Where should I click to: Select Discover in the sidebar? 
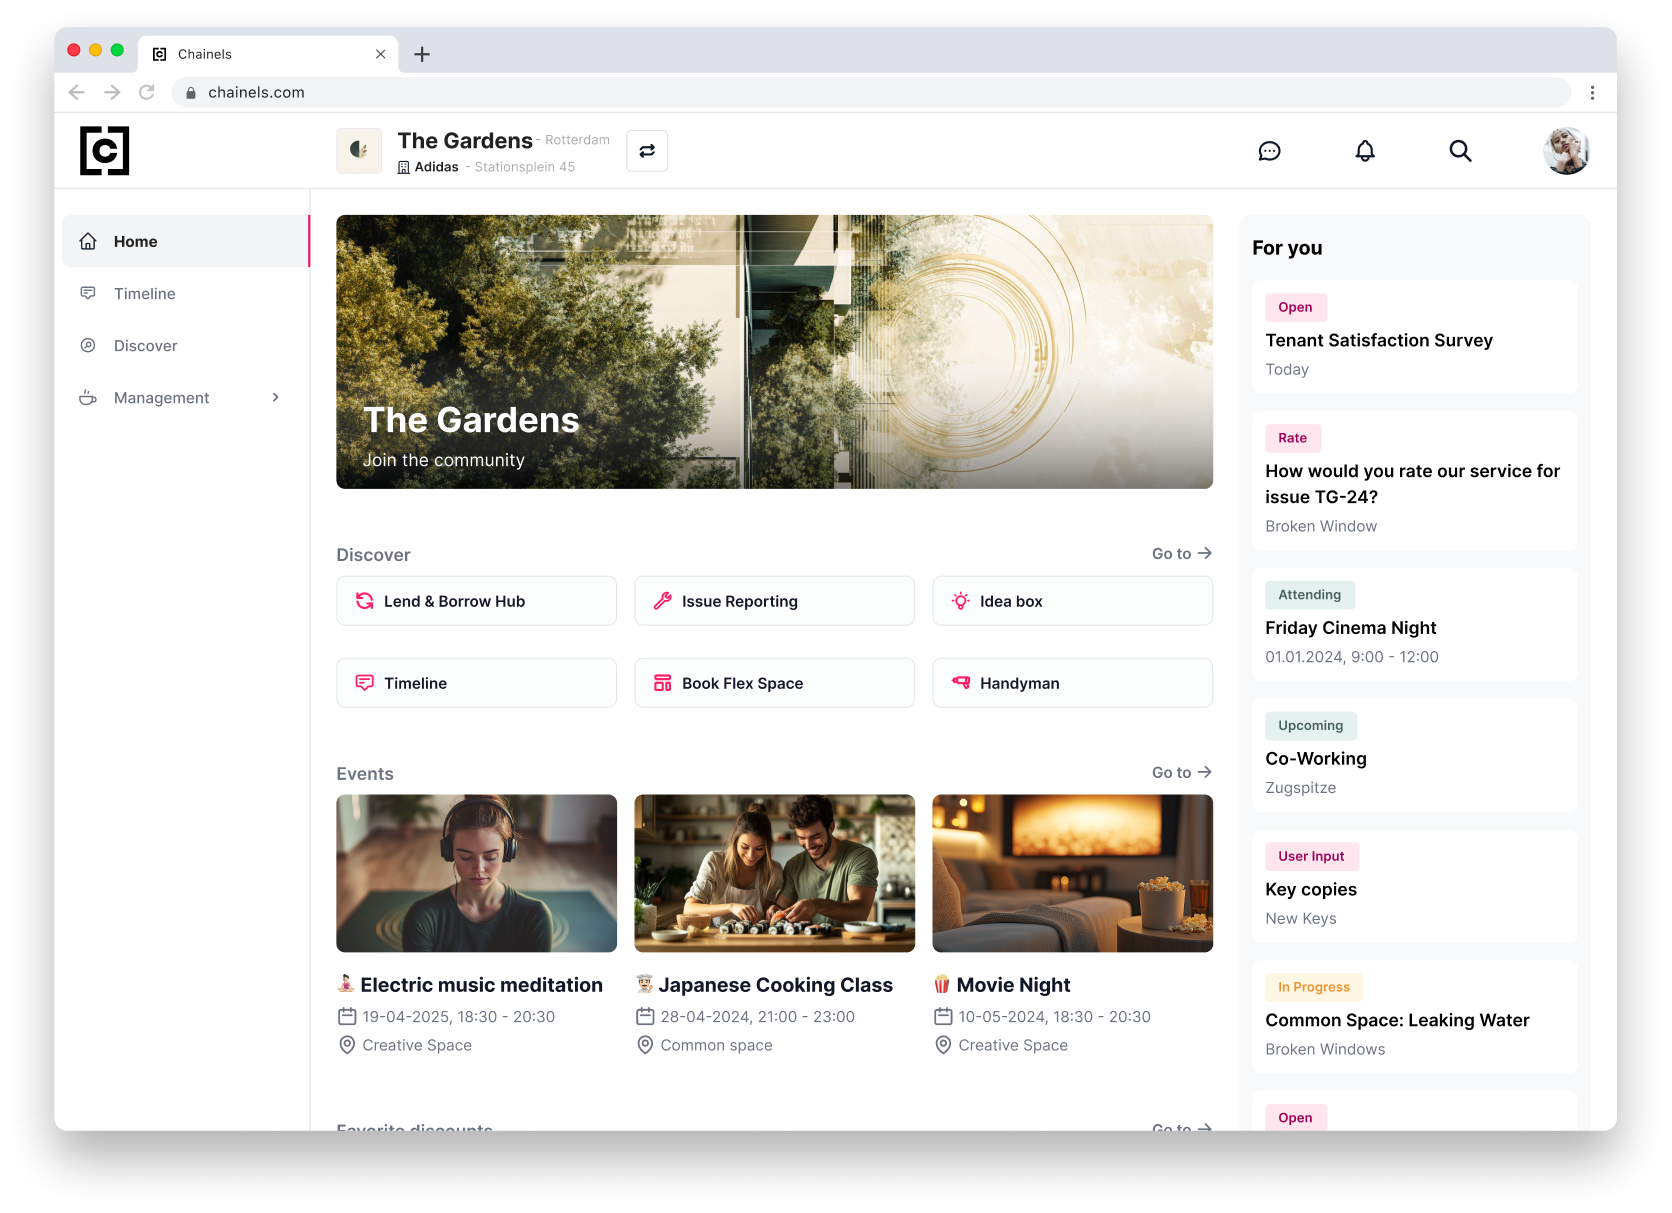click(x=146, y=346)
